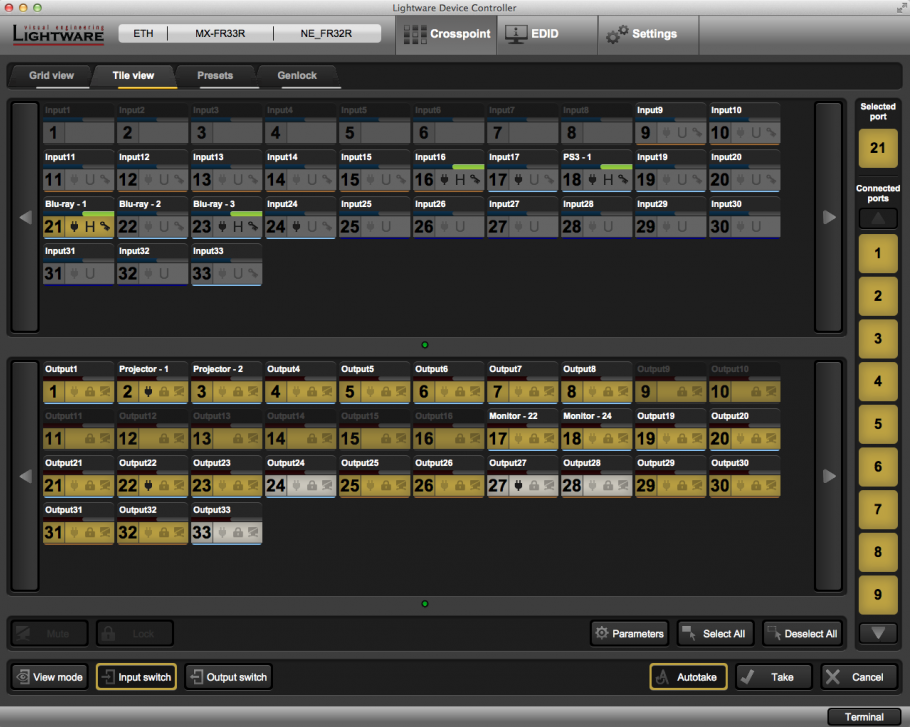910x727 pixels.
Task: Click right arrow of input tile panel
Action: click(x=828, y=217)
